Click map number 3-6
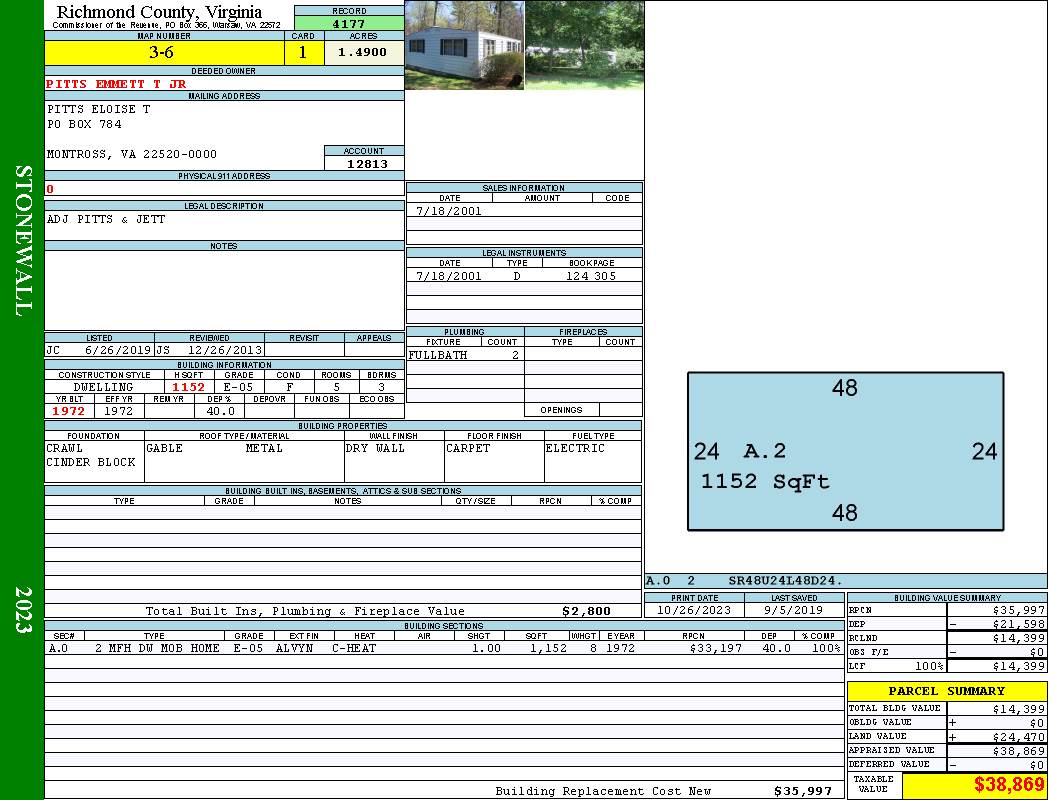 tap(161, 53)
